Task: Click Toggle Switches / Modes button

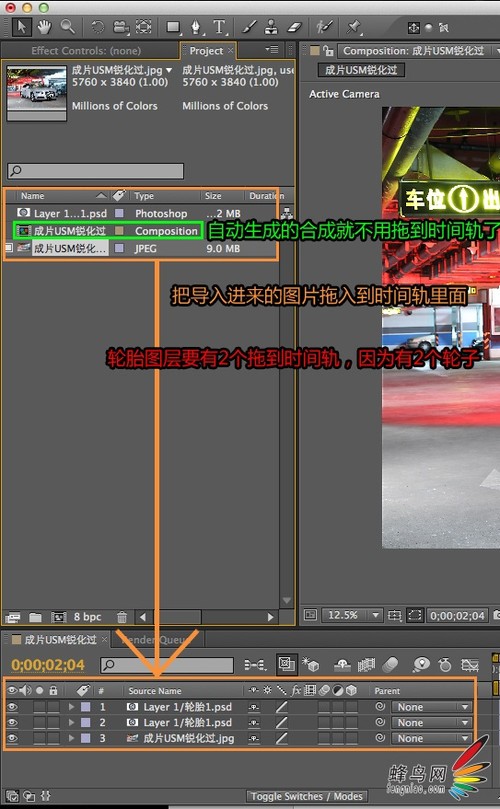Action: (307, 796)
